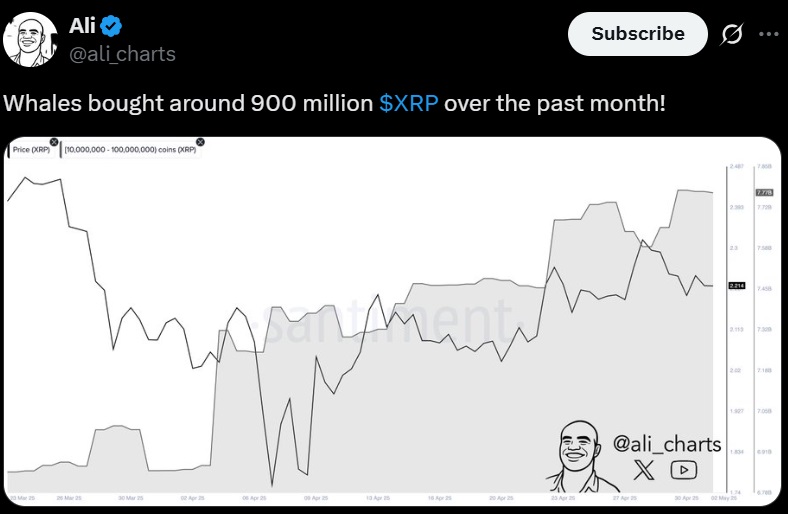Click the Grok slashed-circle icon

[x=732, y=34]
